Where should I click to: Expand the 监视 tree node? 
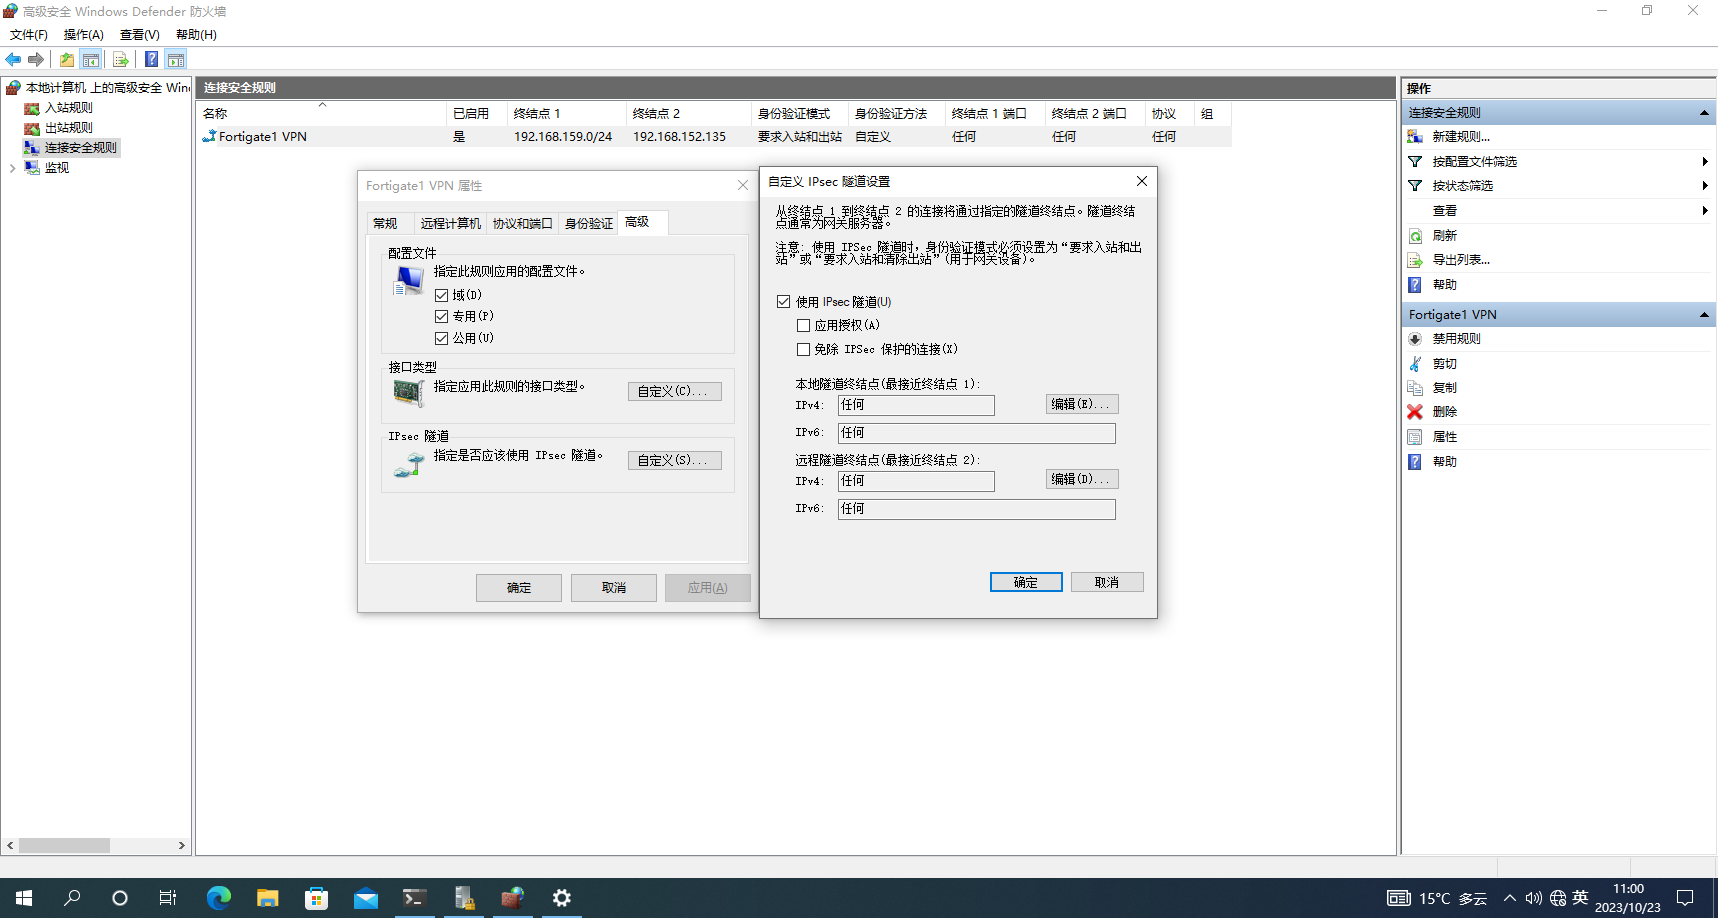pos(12,168)
